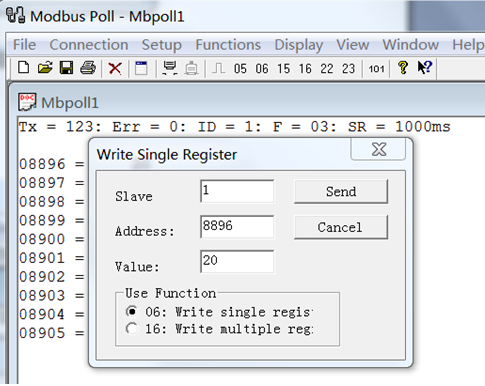Click the Send button
The image size is (485, 386).
click(x=341, y=191)
